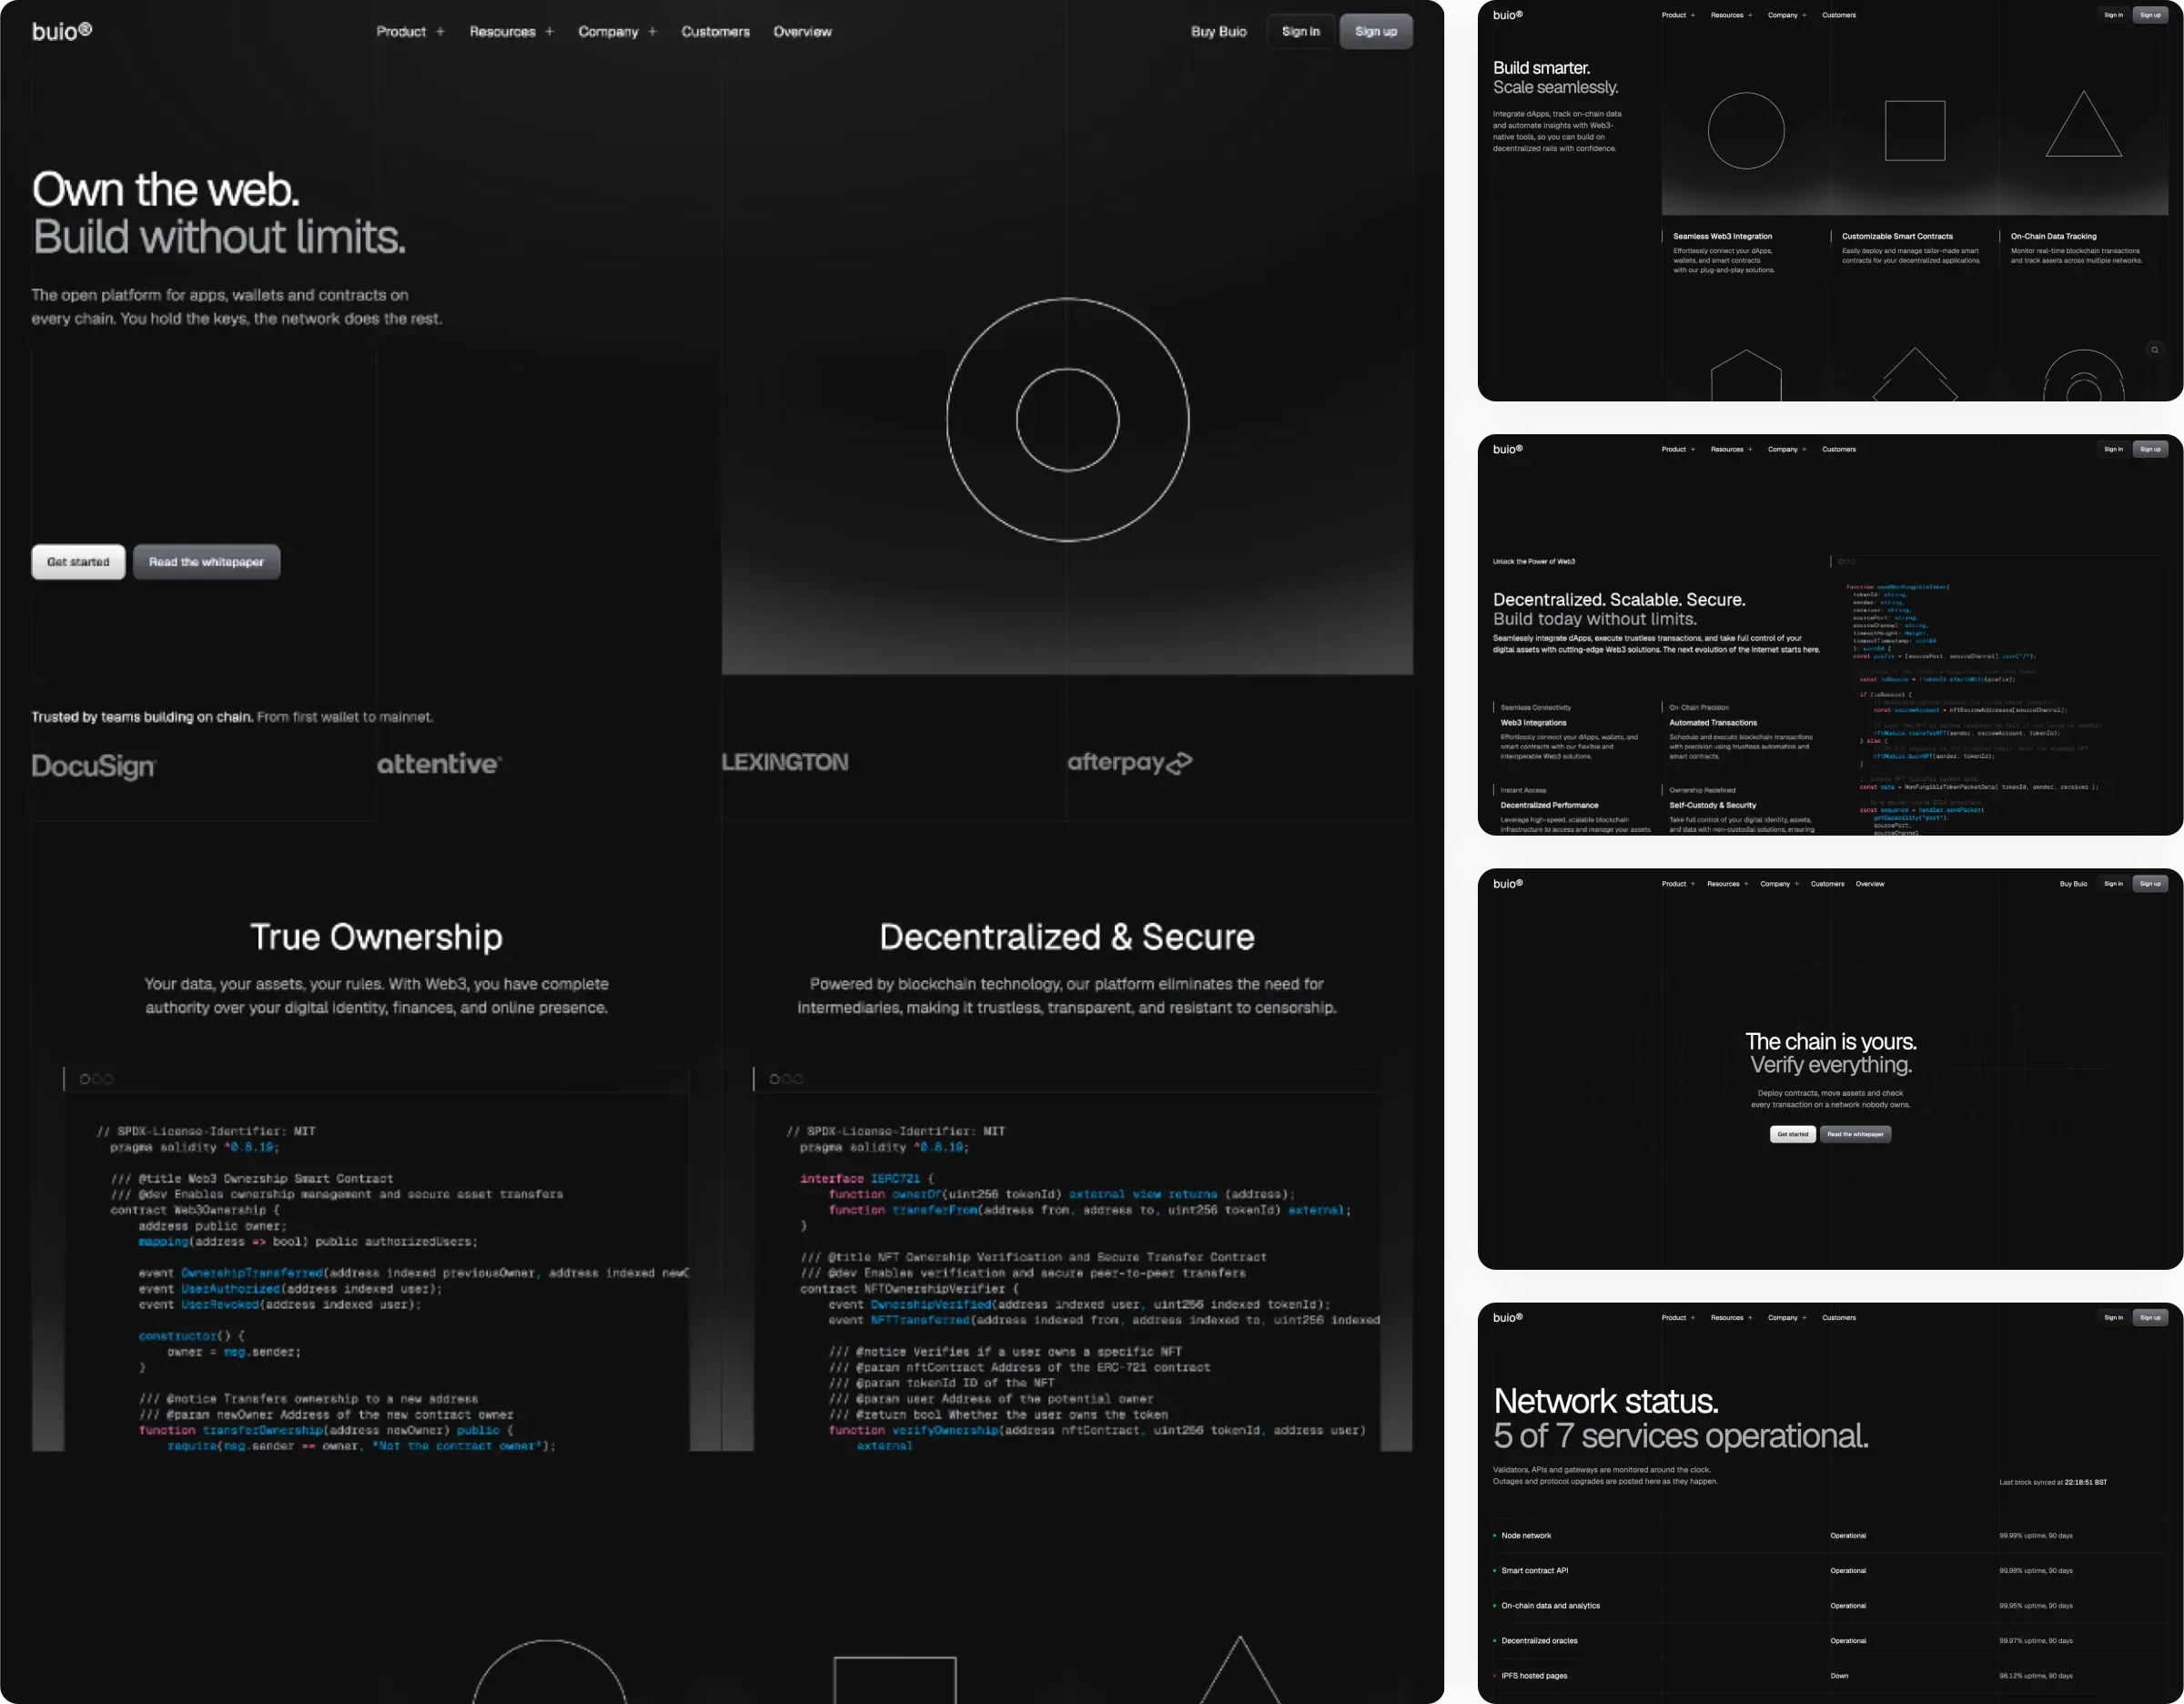Click buio logo in Build smarter panel
Image resolution: width=2184 pixels, height=1704 pixels.
point(1508,15)
